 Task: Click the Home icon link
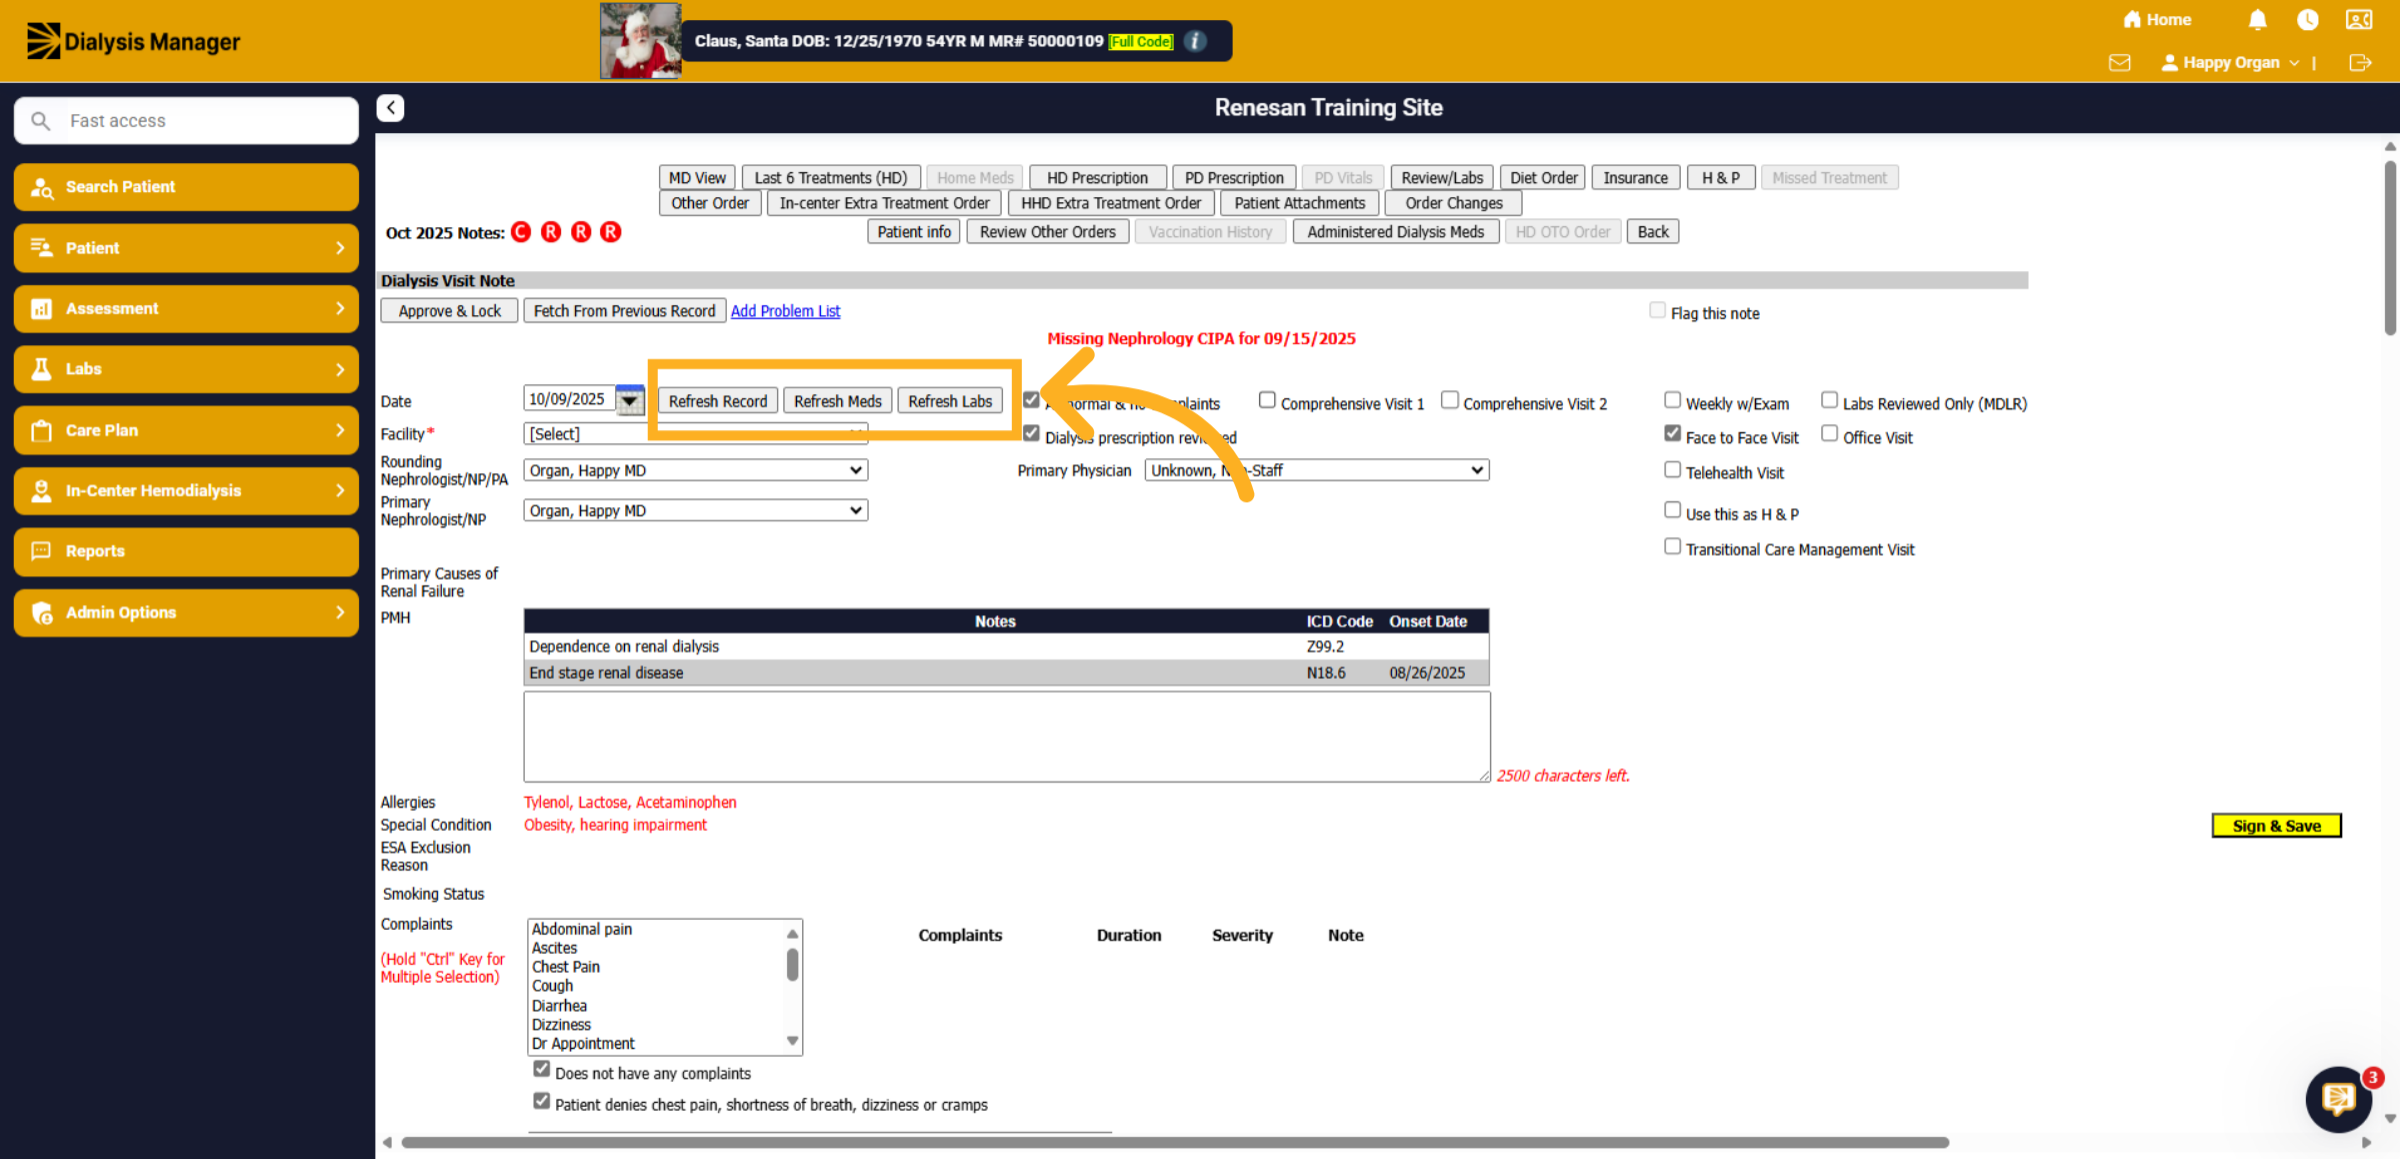click(2157, 20)
